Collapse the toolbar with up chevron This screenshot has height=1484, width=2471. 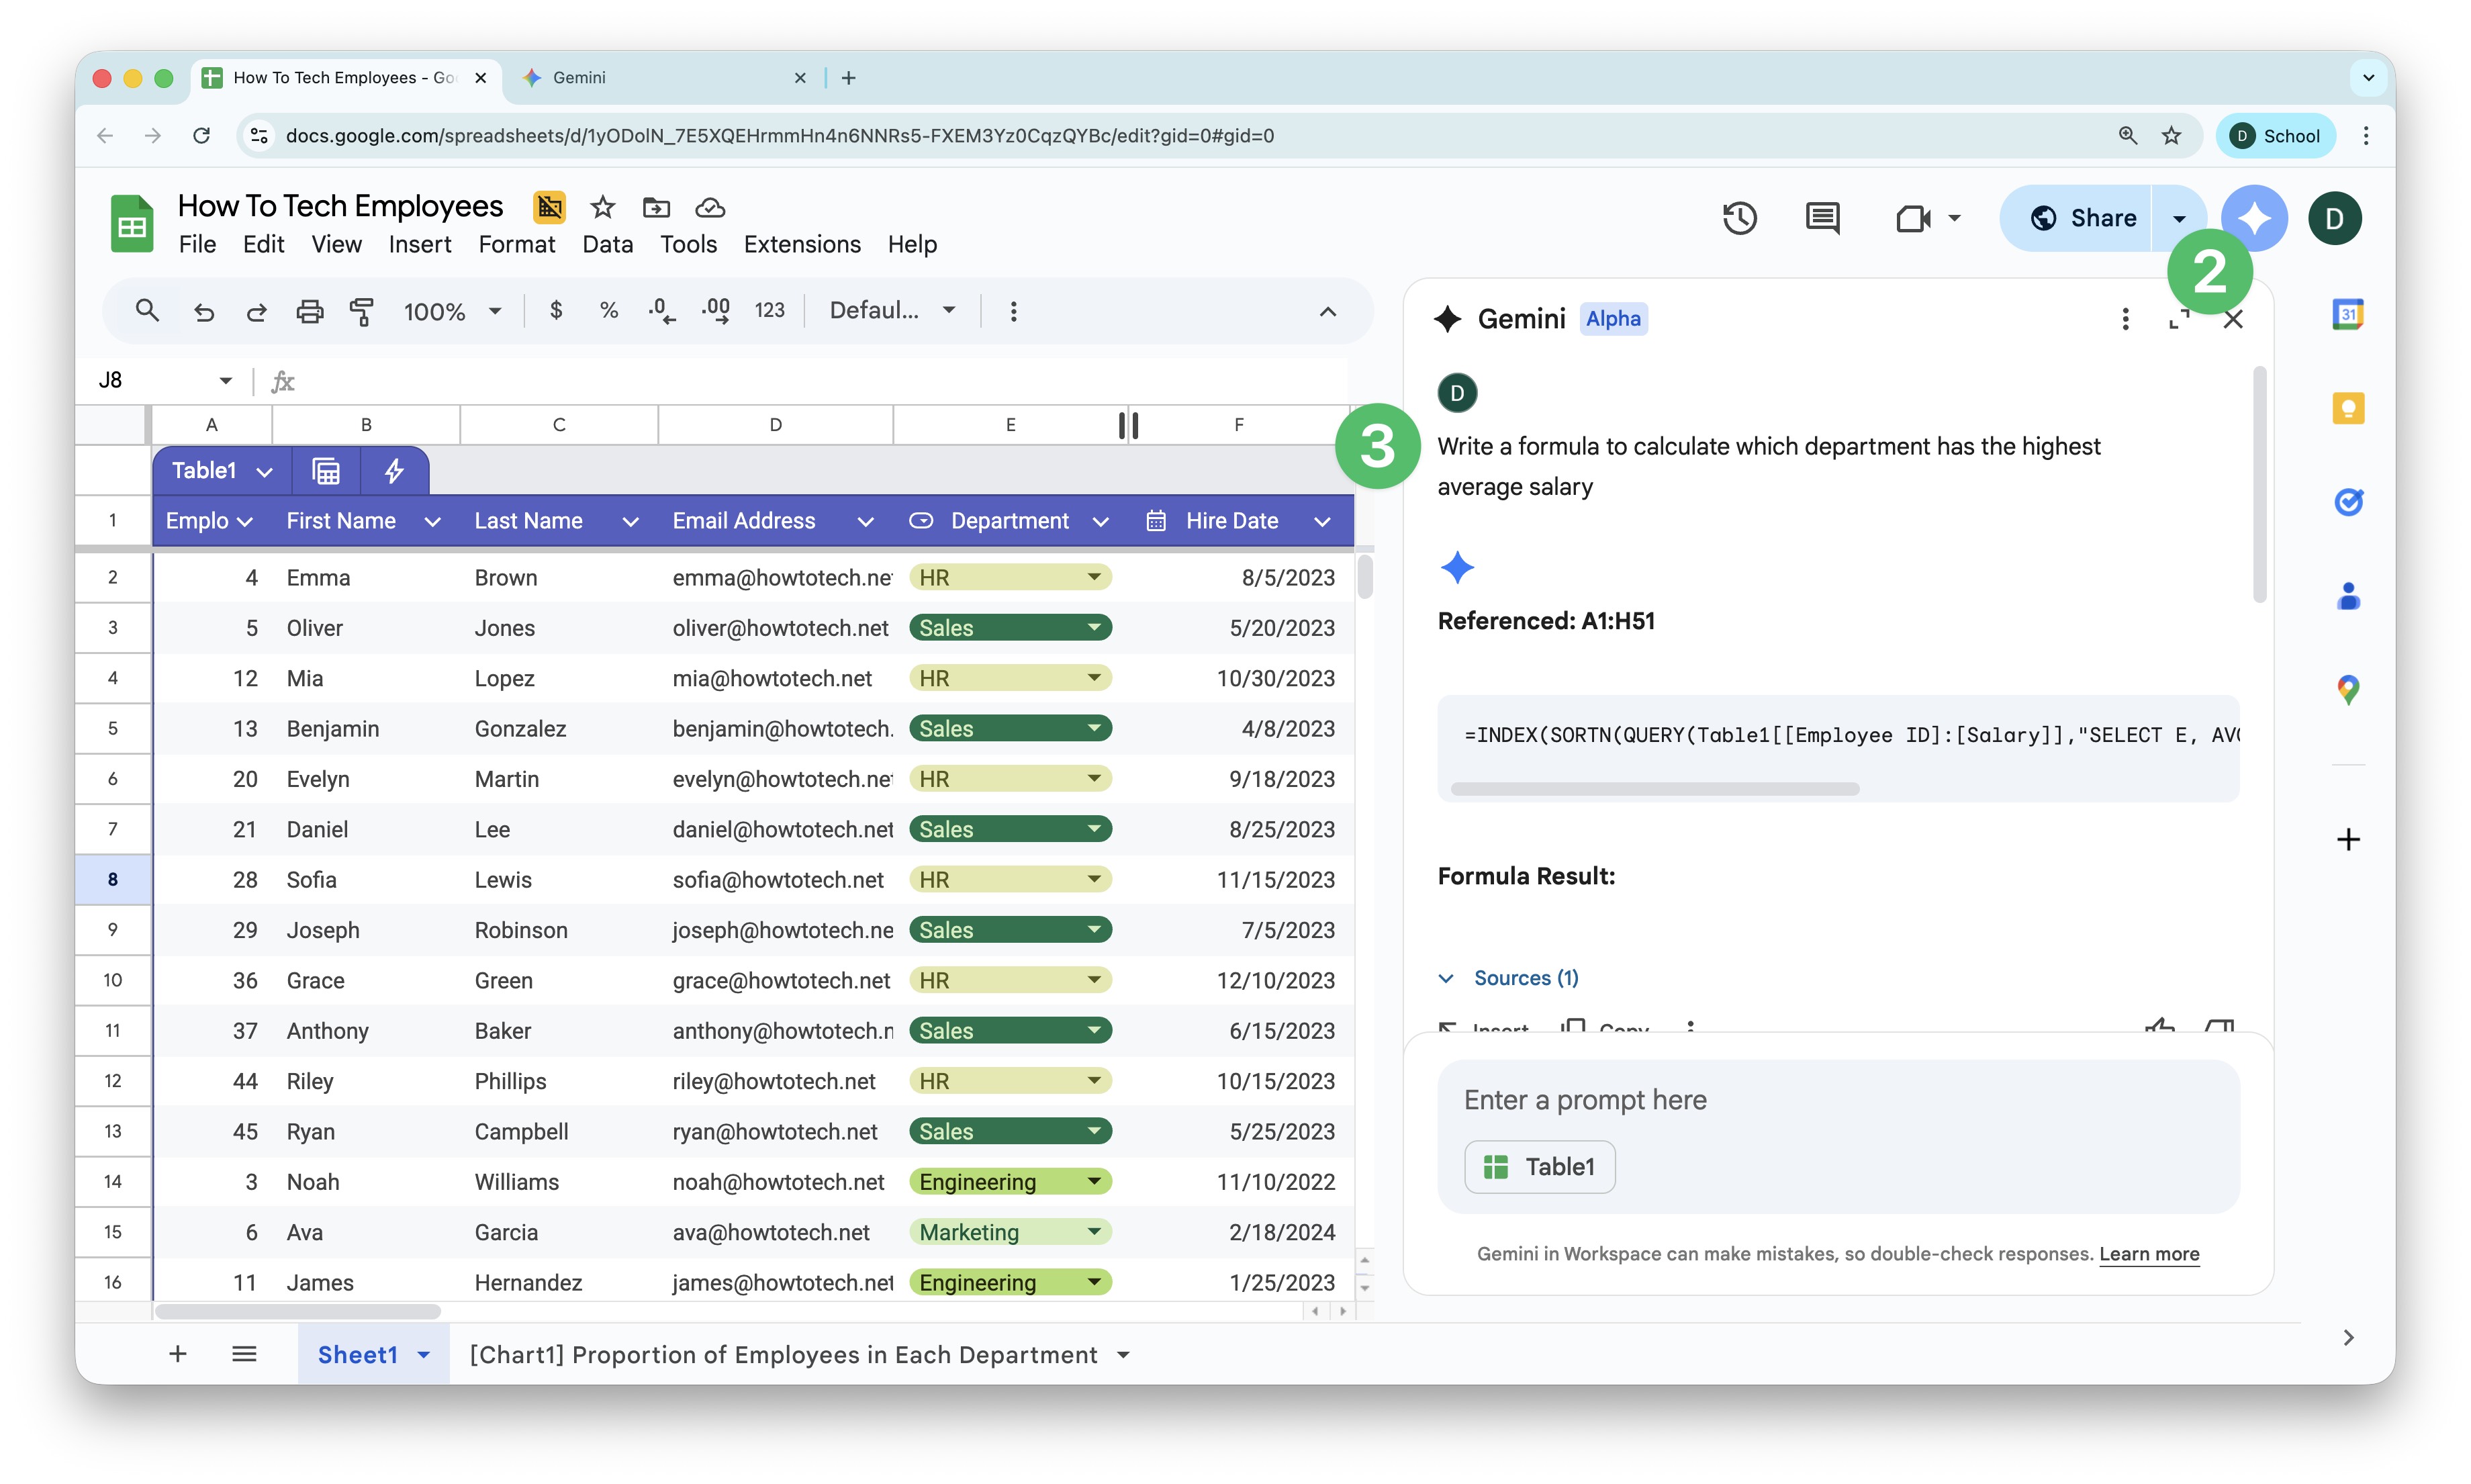[x=1327, y=311]
